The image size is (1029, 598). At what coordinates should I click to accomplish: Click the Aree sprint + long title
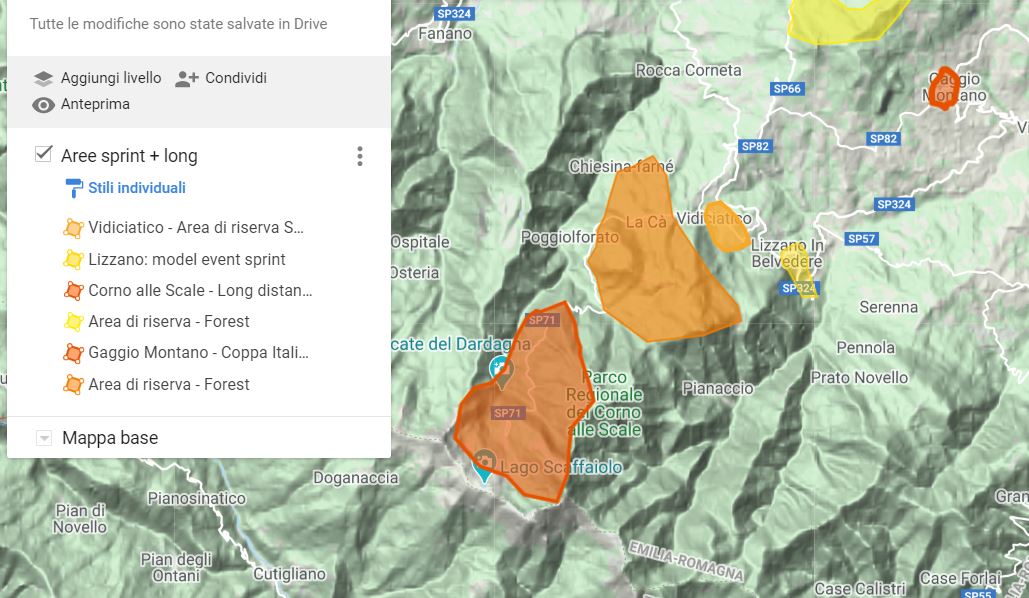[129, 156]
